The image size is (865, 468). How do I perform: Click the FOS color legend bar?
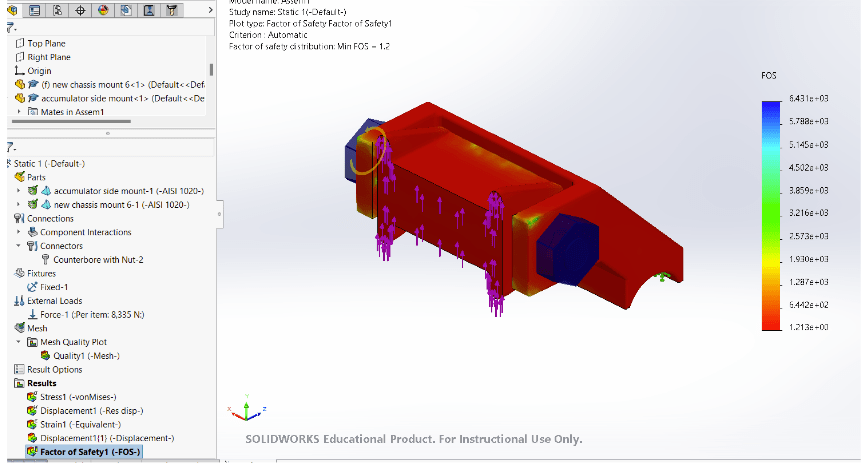[x=770, y=214]
